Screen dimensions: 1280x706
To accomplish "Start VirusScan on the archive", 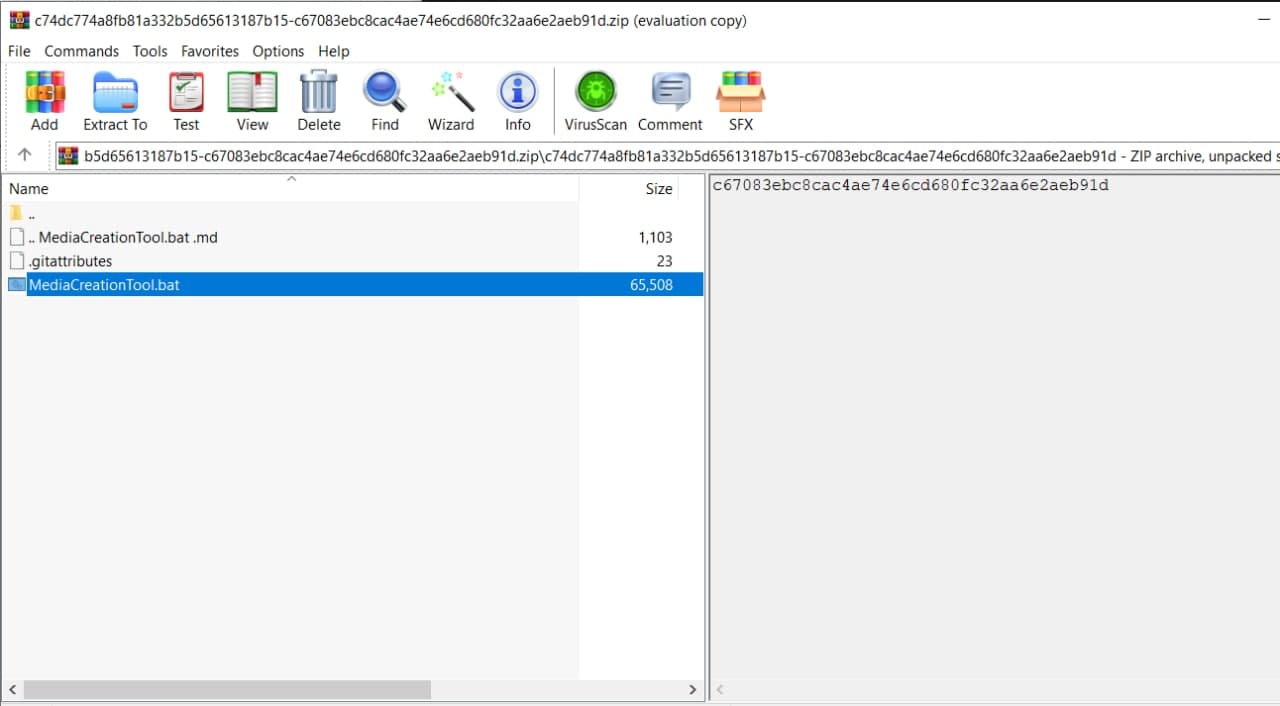I will (596, 101).
